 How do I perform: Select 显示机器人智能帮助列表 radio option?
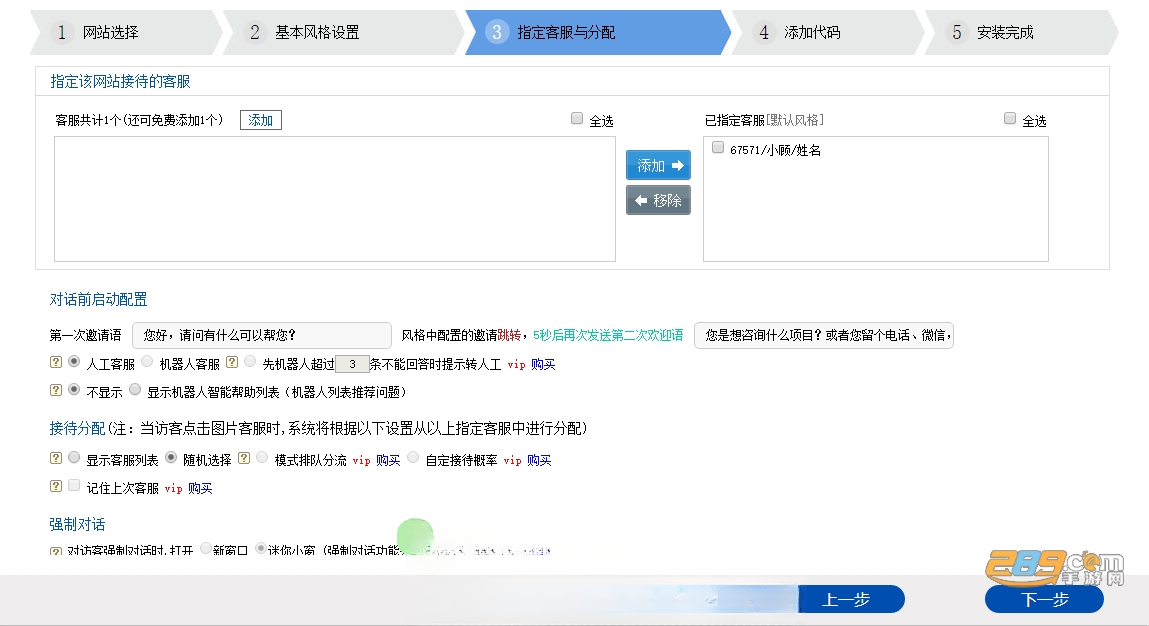click(x=135, y=390)
